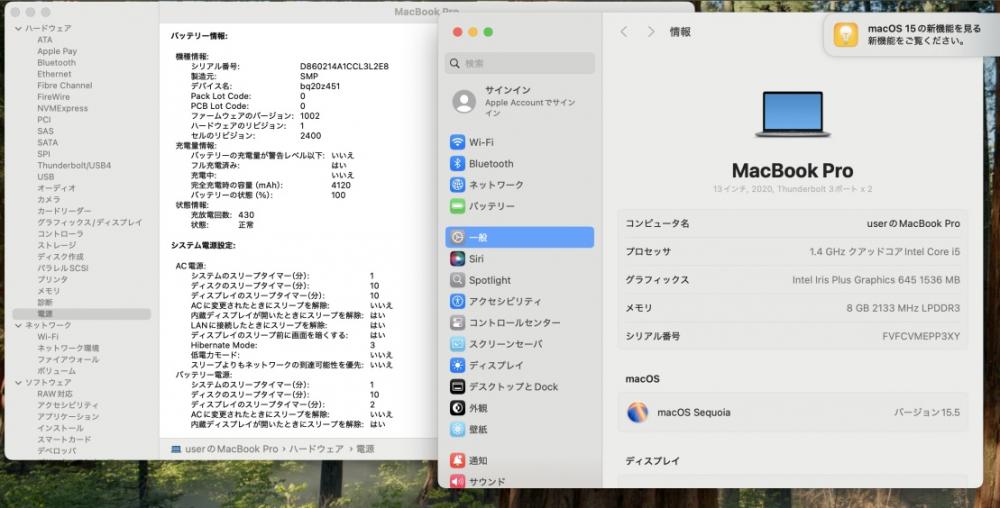Screen dimensions: 1000x508
Task: Click ハードウェア in the bottom path bar
Action: coord(316,449)
